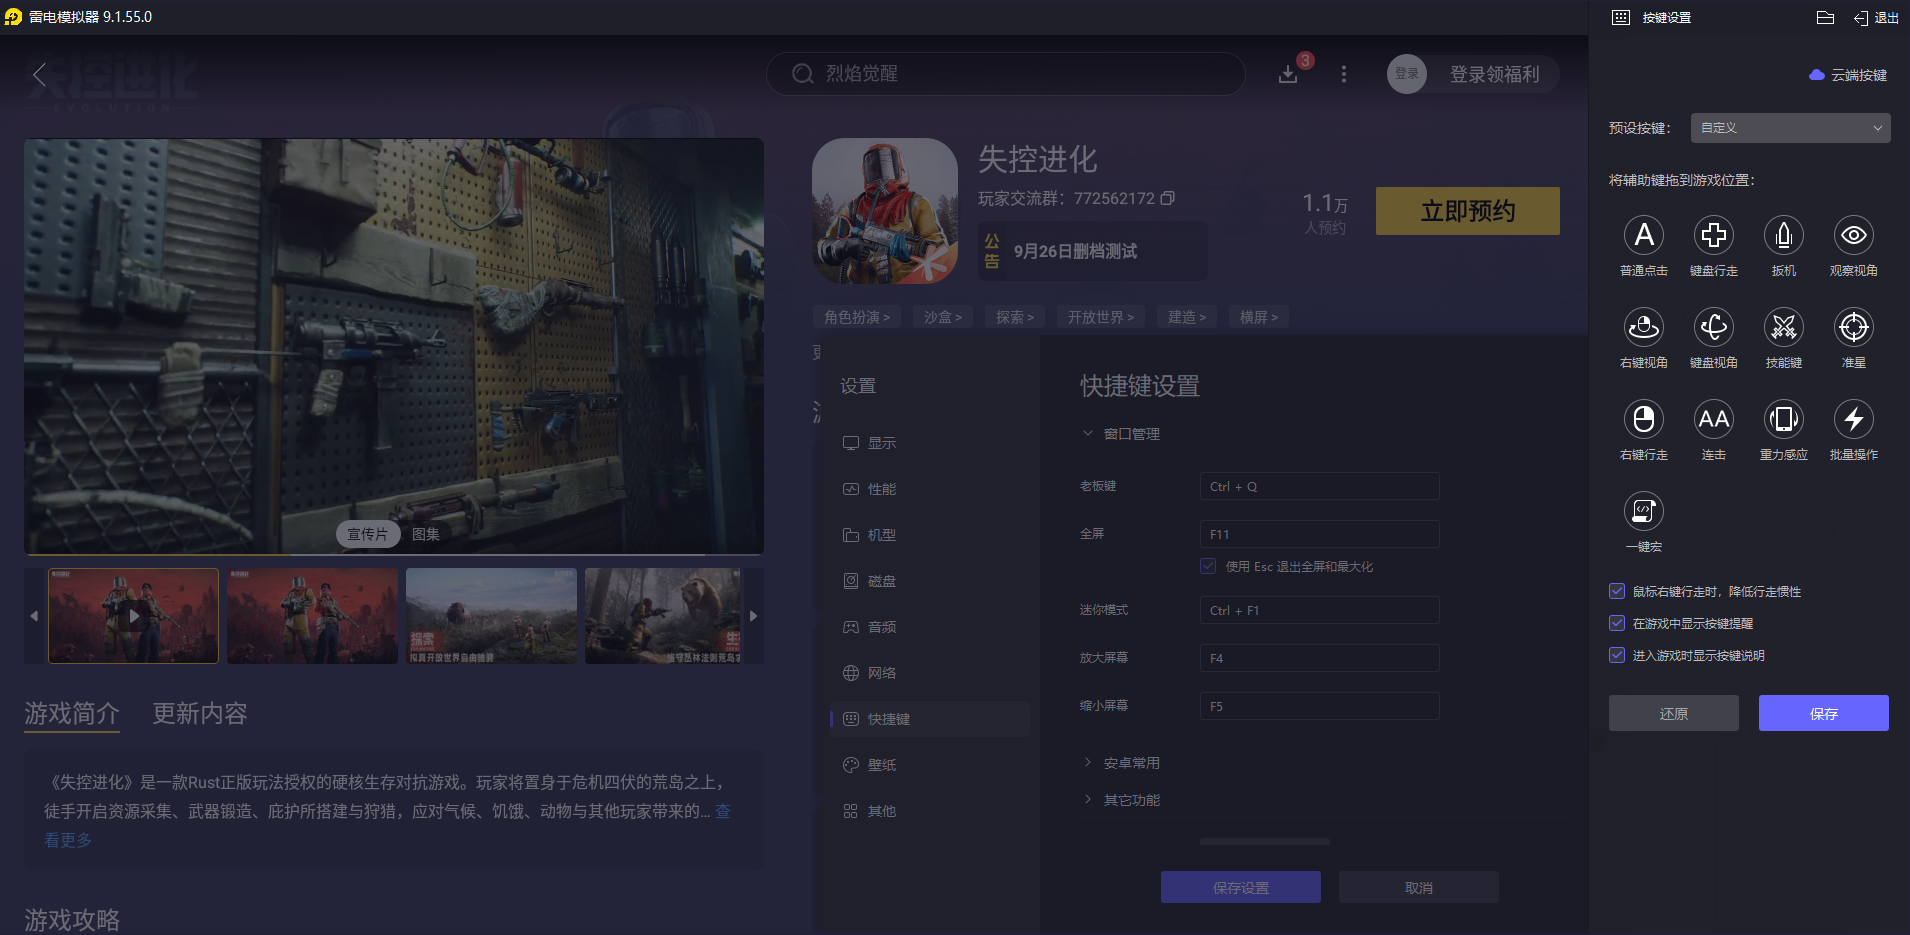Open the 预设按键 preset dropdown
The image size is (1910, 935).
click(x=1789, y=128)
